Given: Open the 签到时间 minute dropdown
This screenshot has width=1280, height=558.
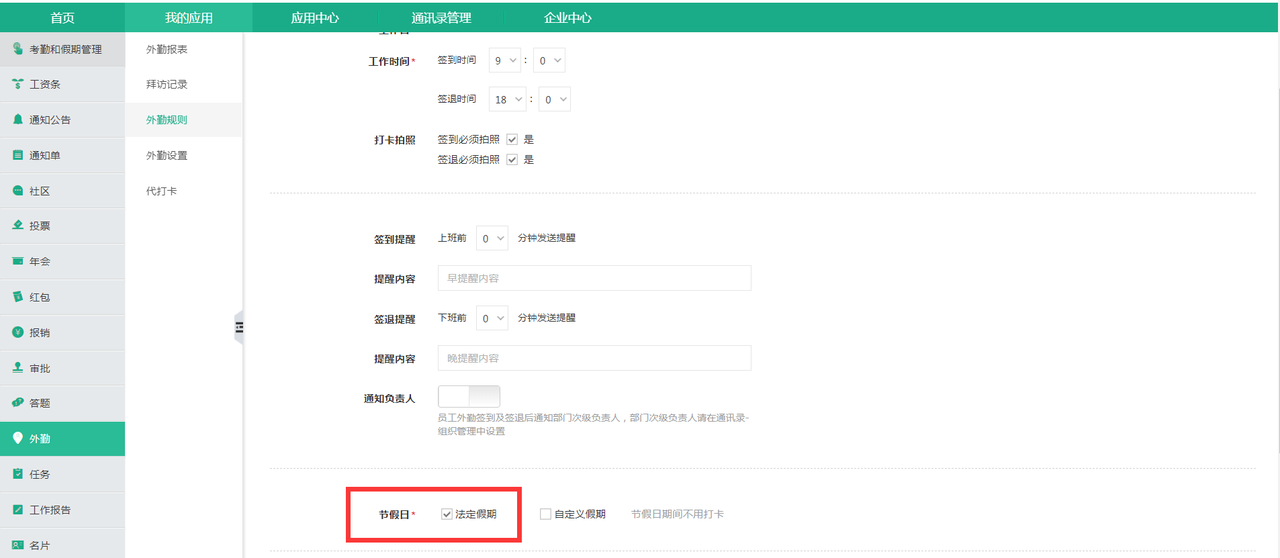Looking at the screenshot, I should [550, 61].
